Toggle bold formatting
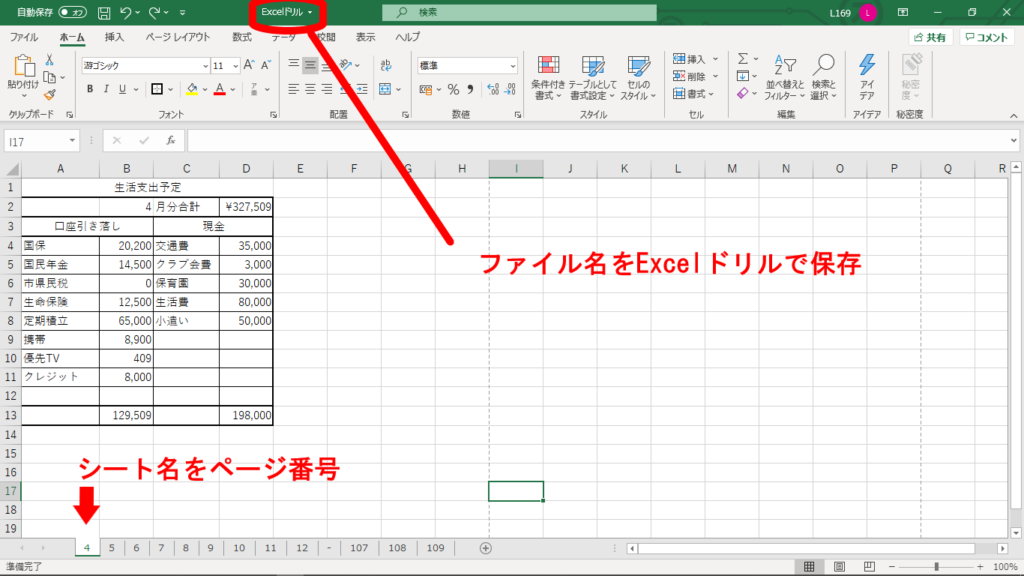The image size is (1024, 576). tap(90, 89)
